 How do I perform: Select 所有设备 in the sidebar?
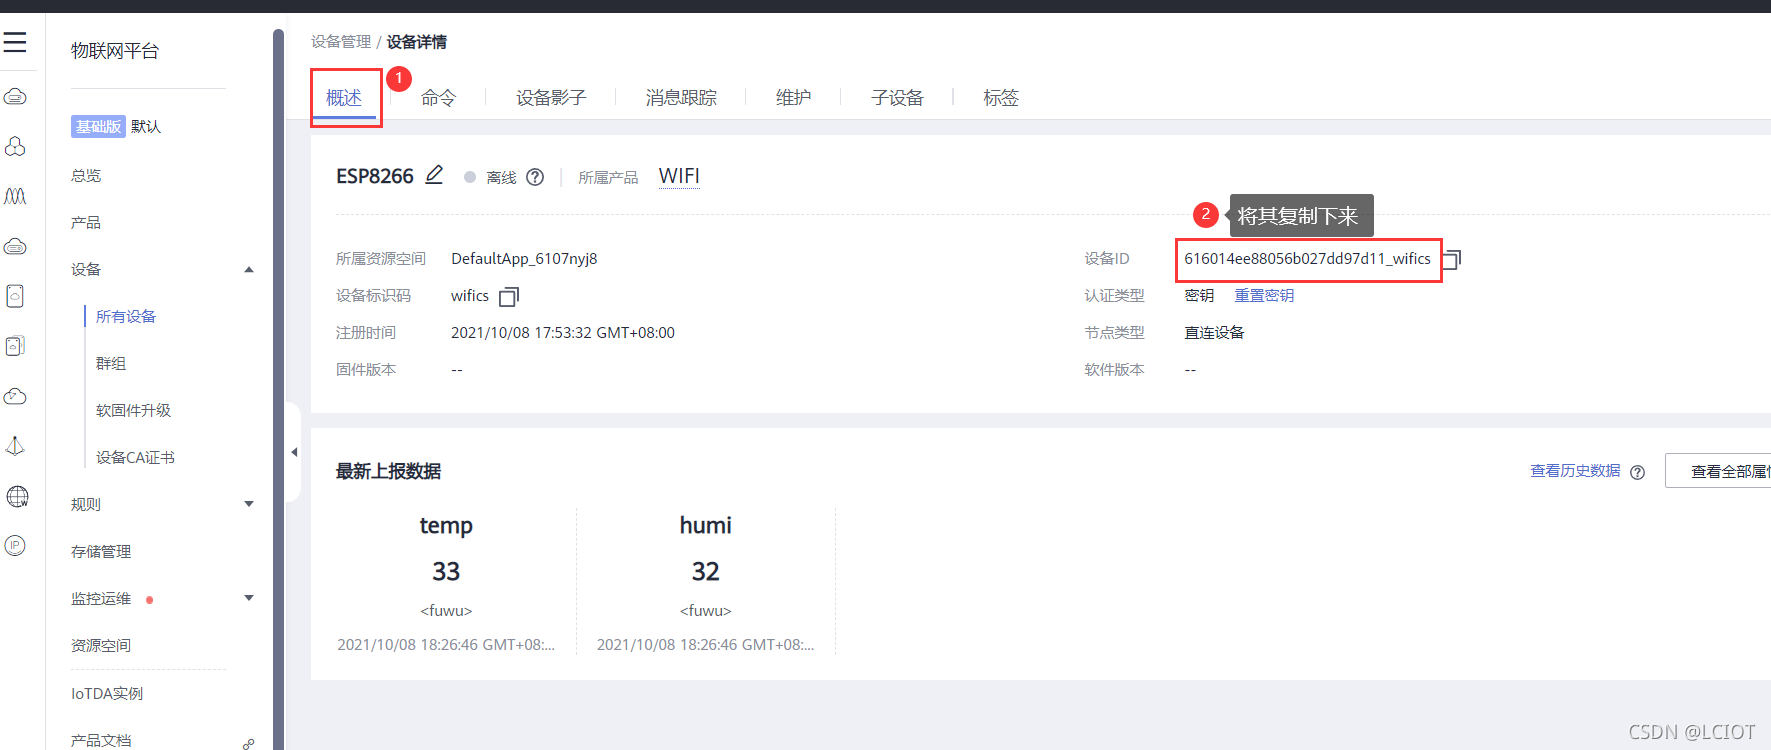click(x=126, y=316)
